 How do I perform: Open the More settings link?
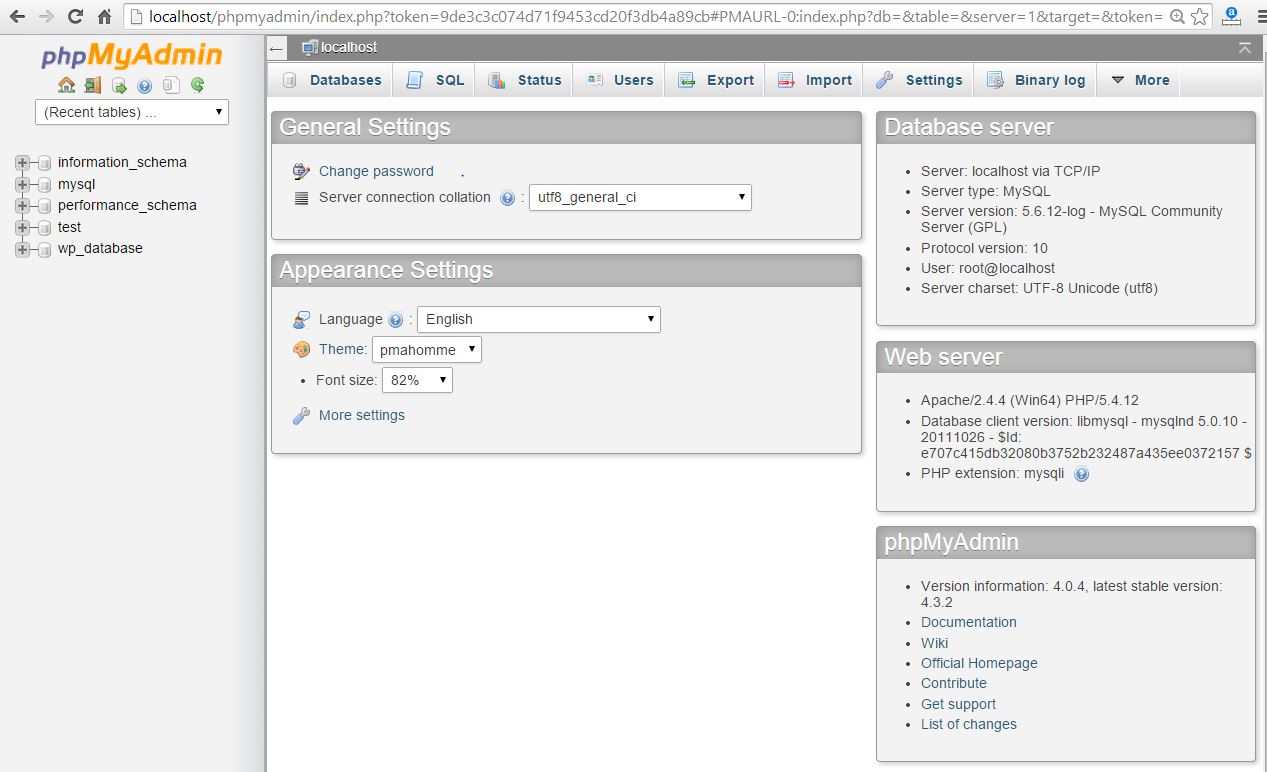coord(361,415)
